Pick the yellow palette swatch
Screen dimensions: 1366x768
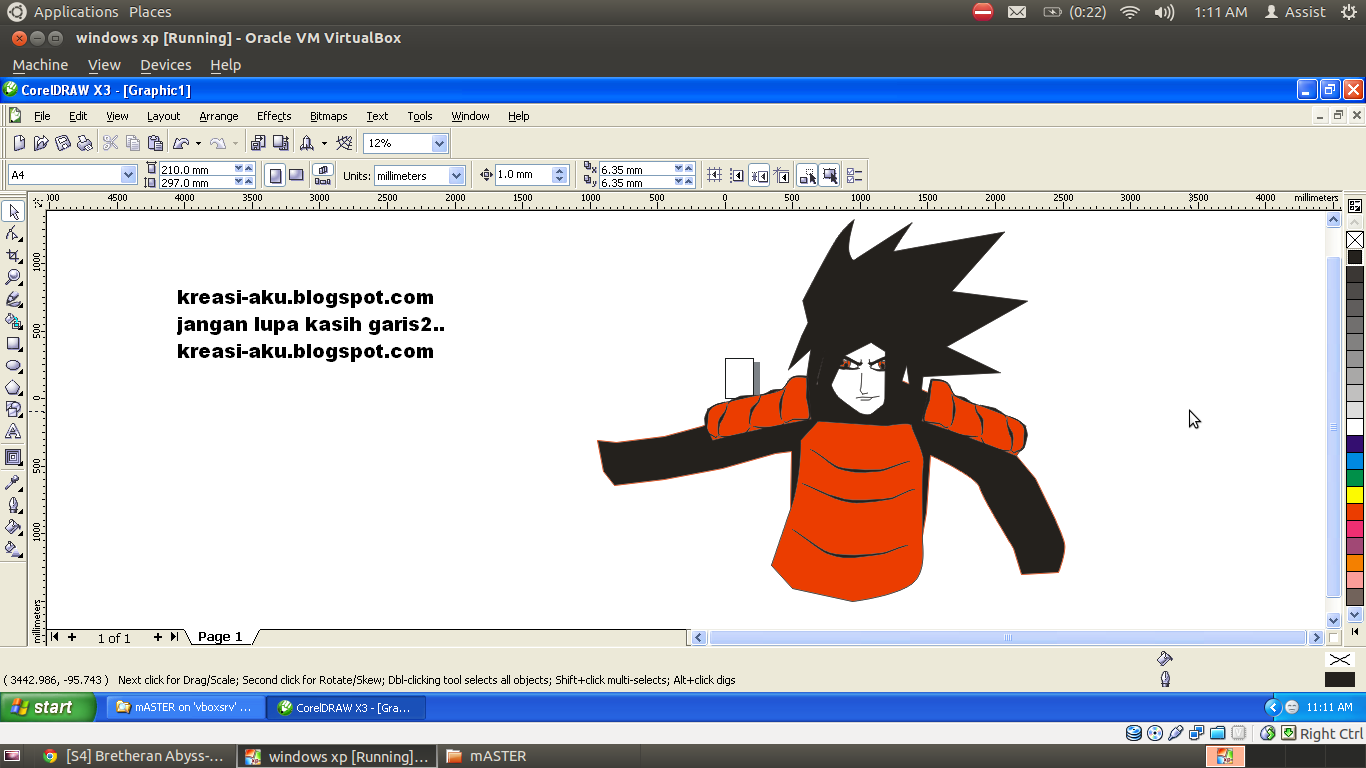coord(1355,494)
